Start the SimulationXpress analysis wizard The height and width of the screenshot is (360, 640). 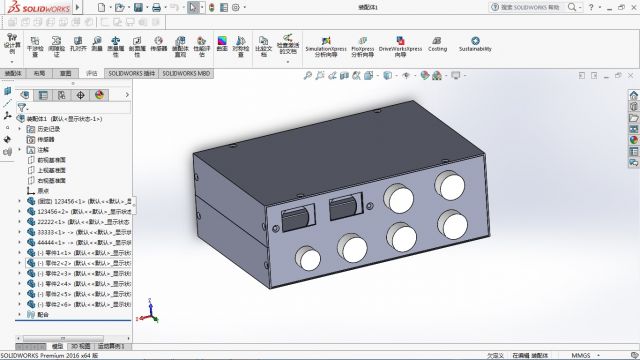(x=326, y=47)
